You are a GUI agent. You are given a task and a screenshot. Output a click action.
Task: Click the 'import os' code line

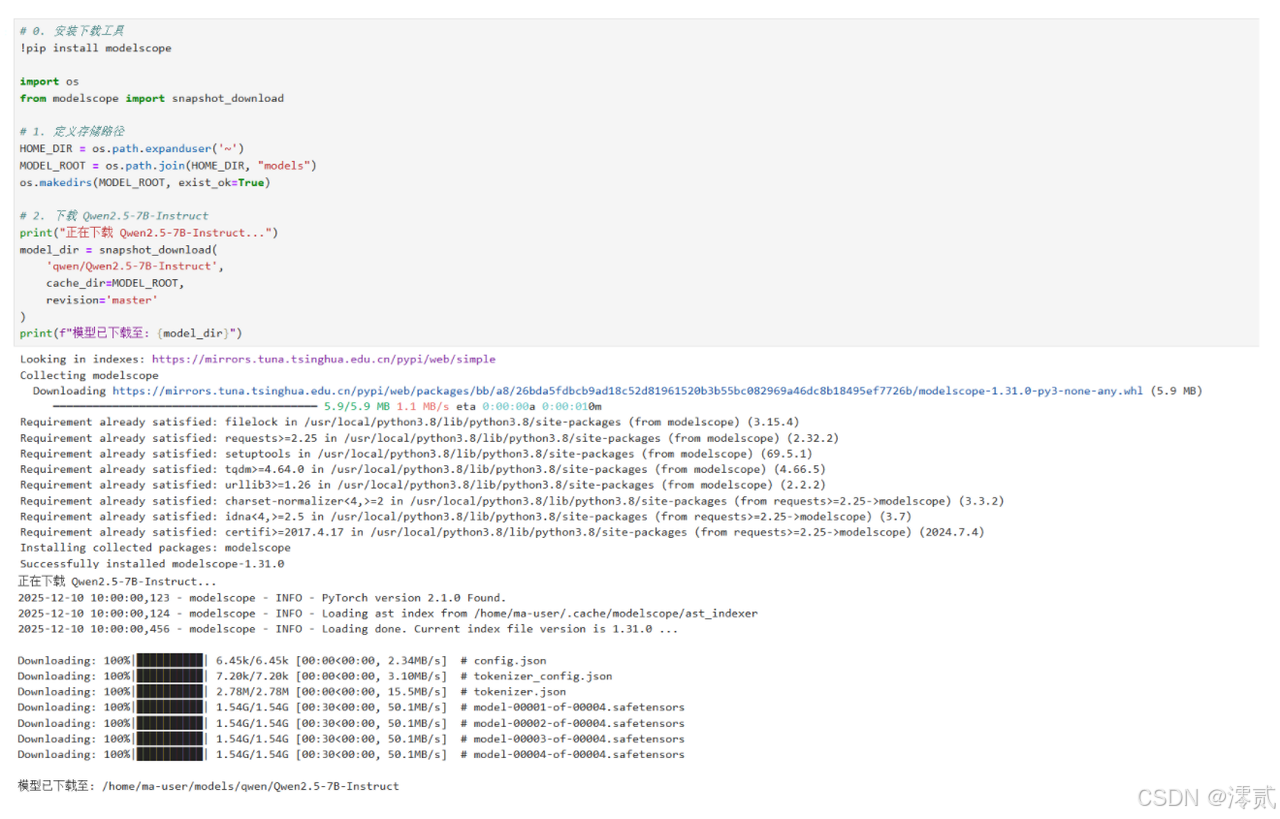(x=49, y=81)
